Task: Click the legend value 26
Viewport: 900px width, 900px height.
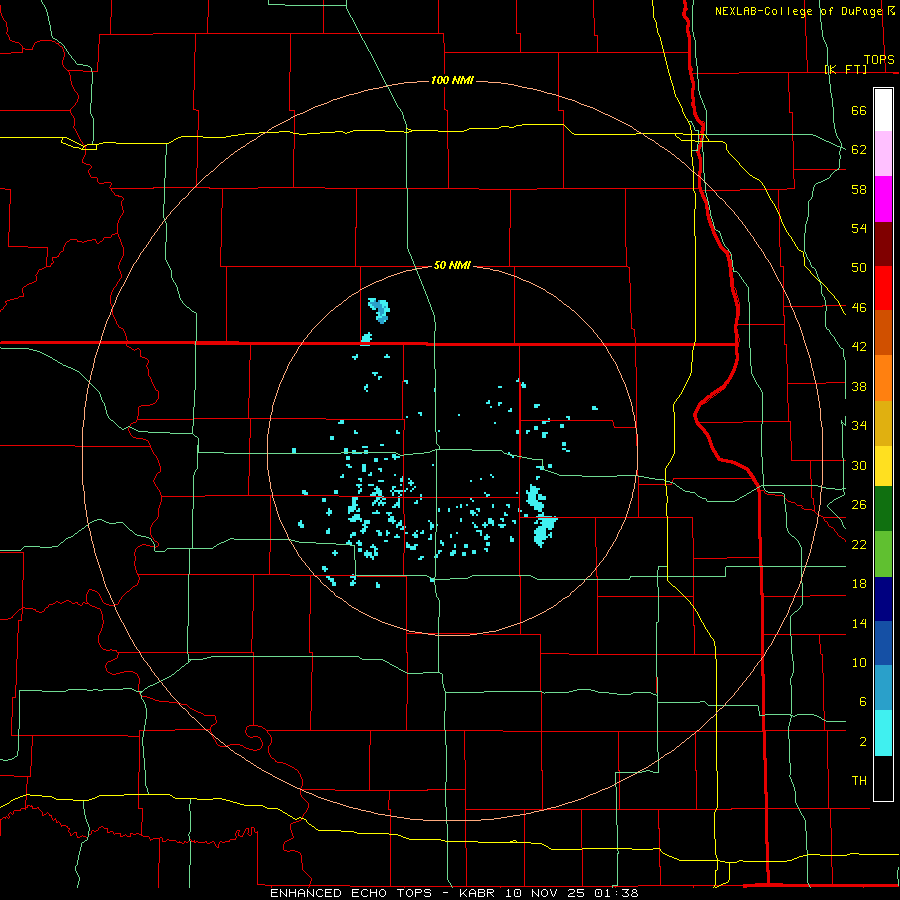Action: (x=859, y=505)
